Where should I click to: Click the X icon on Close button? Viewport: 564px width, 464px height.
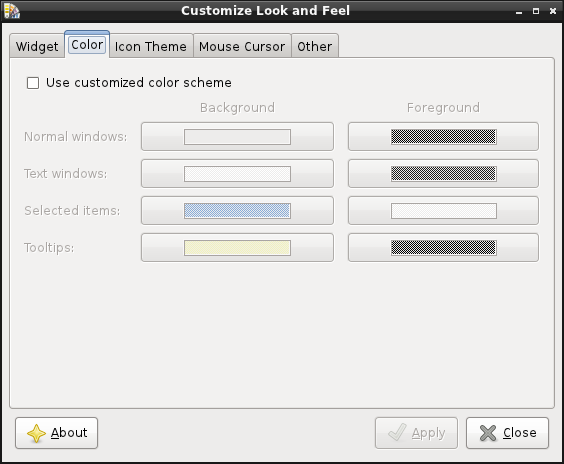[488, 433]
